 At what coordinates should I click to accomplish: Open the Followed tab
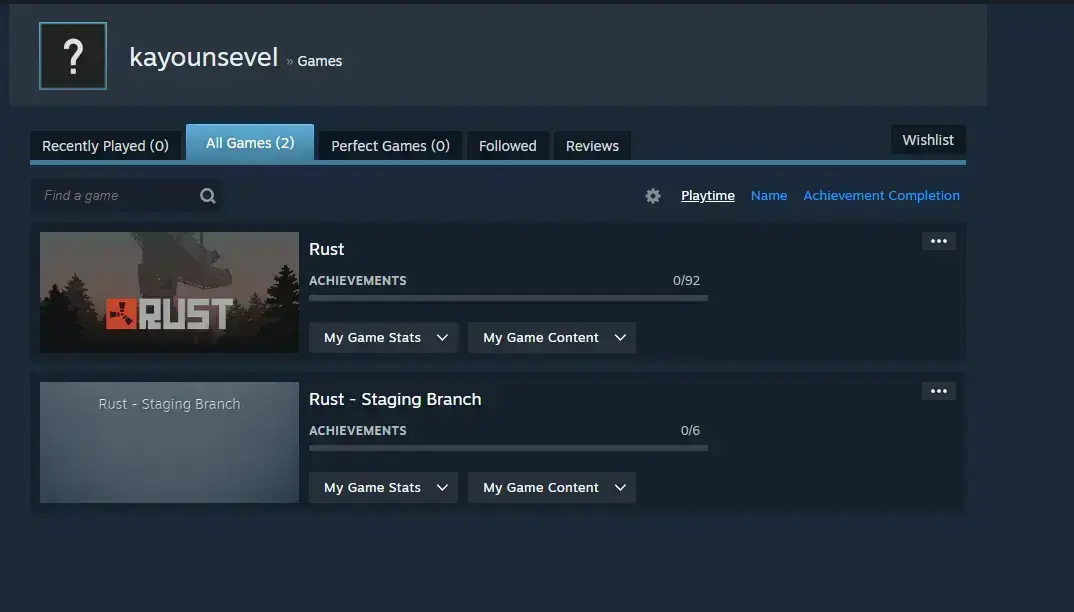click(x=508, y=146)
